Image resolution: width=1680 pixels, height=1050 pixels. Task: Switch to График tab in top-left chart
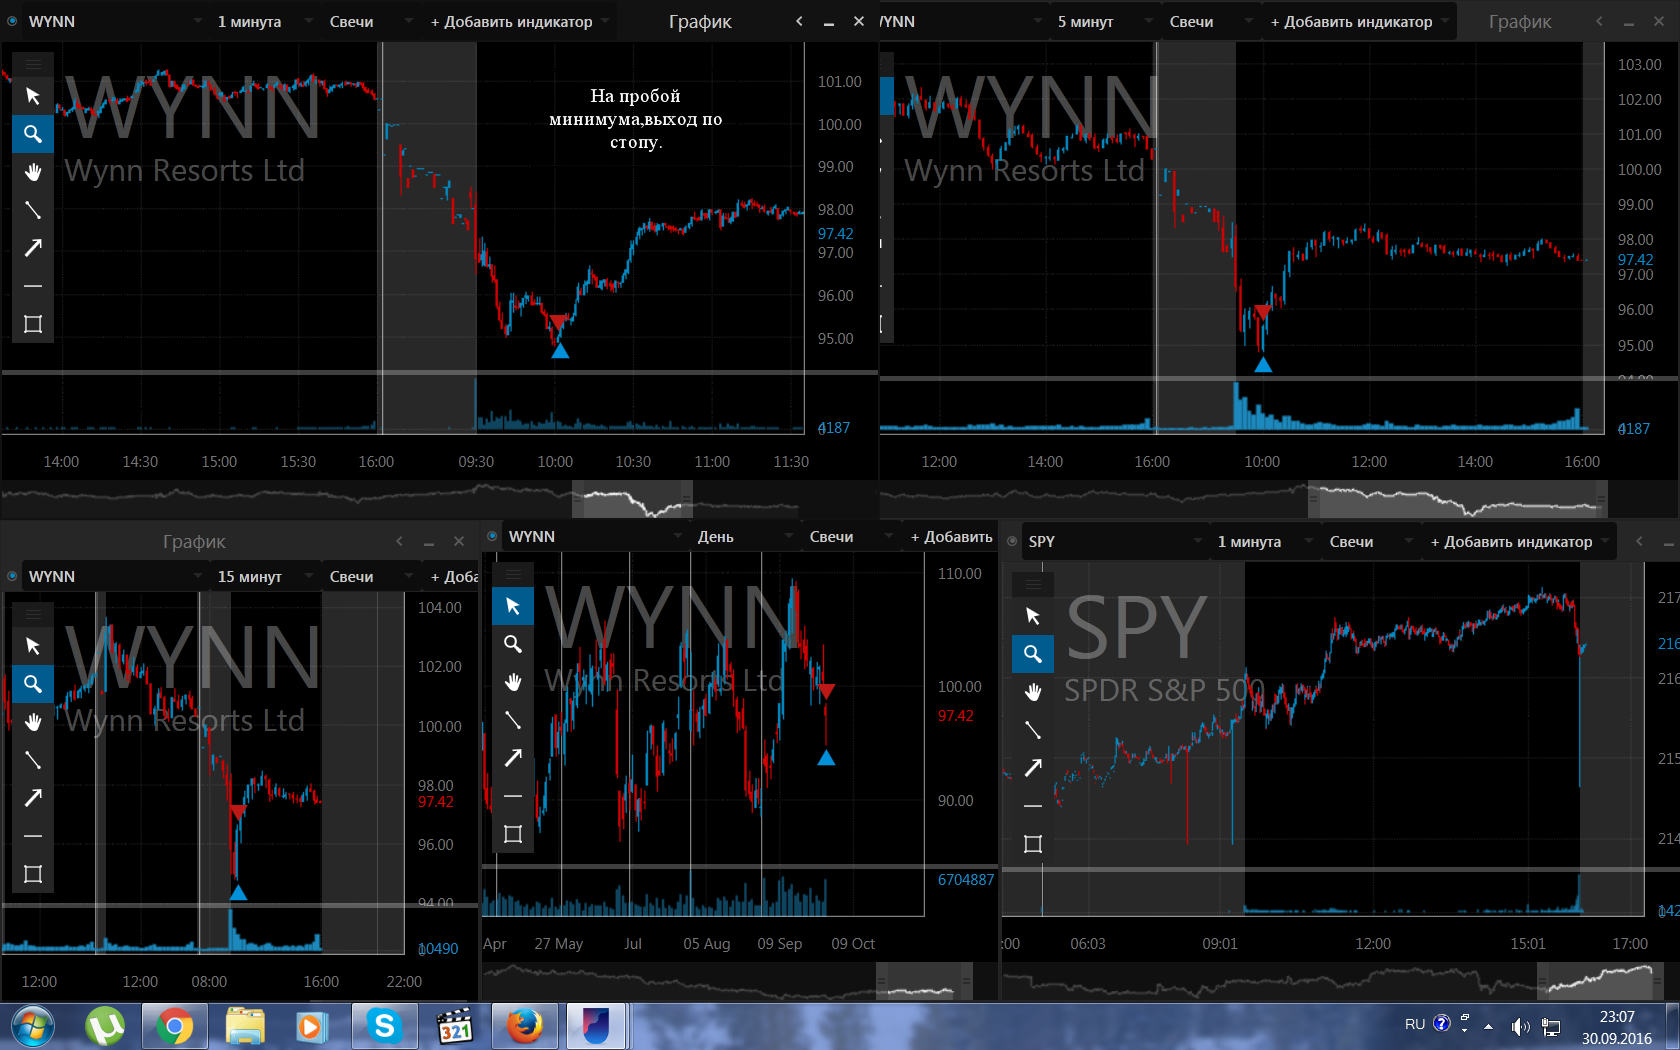tap(700, 21)
